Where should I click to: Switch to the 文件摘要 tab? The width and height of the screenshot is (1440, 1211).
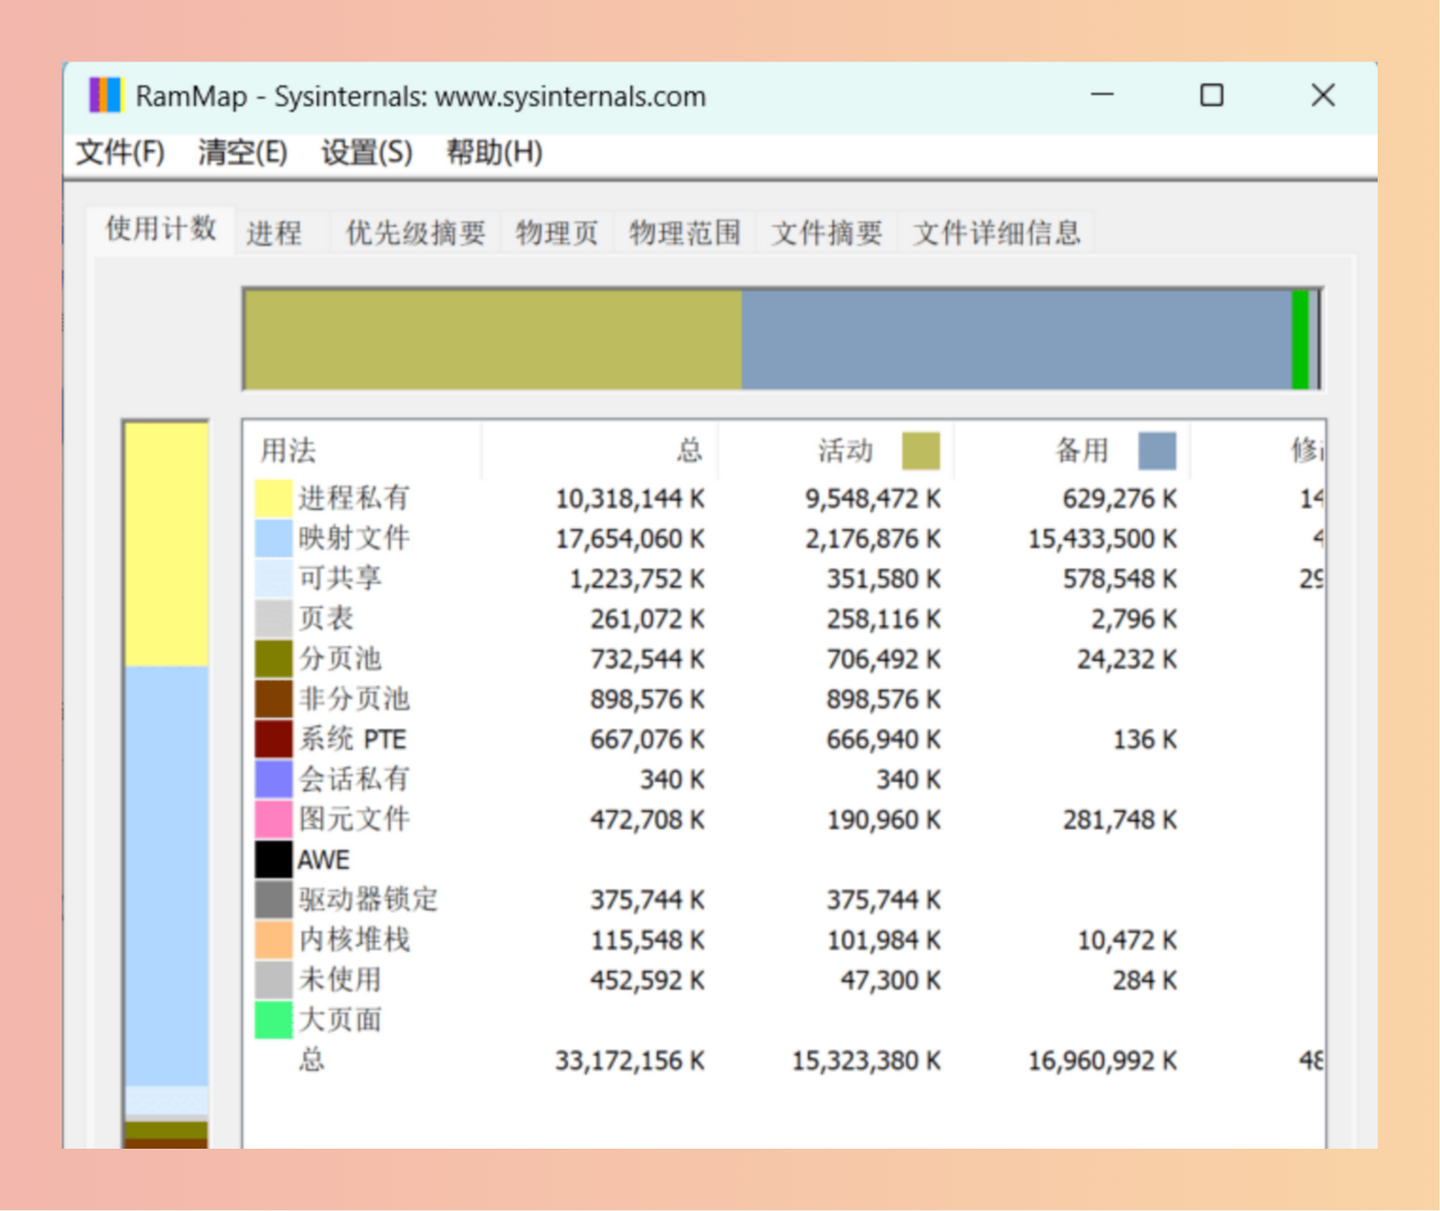click(827, 232)
